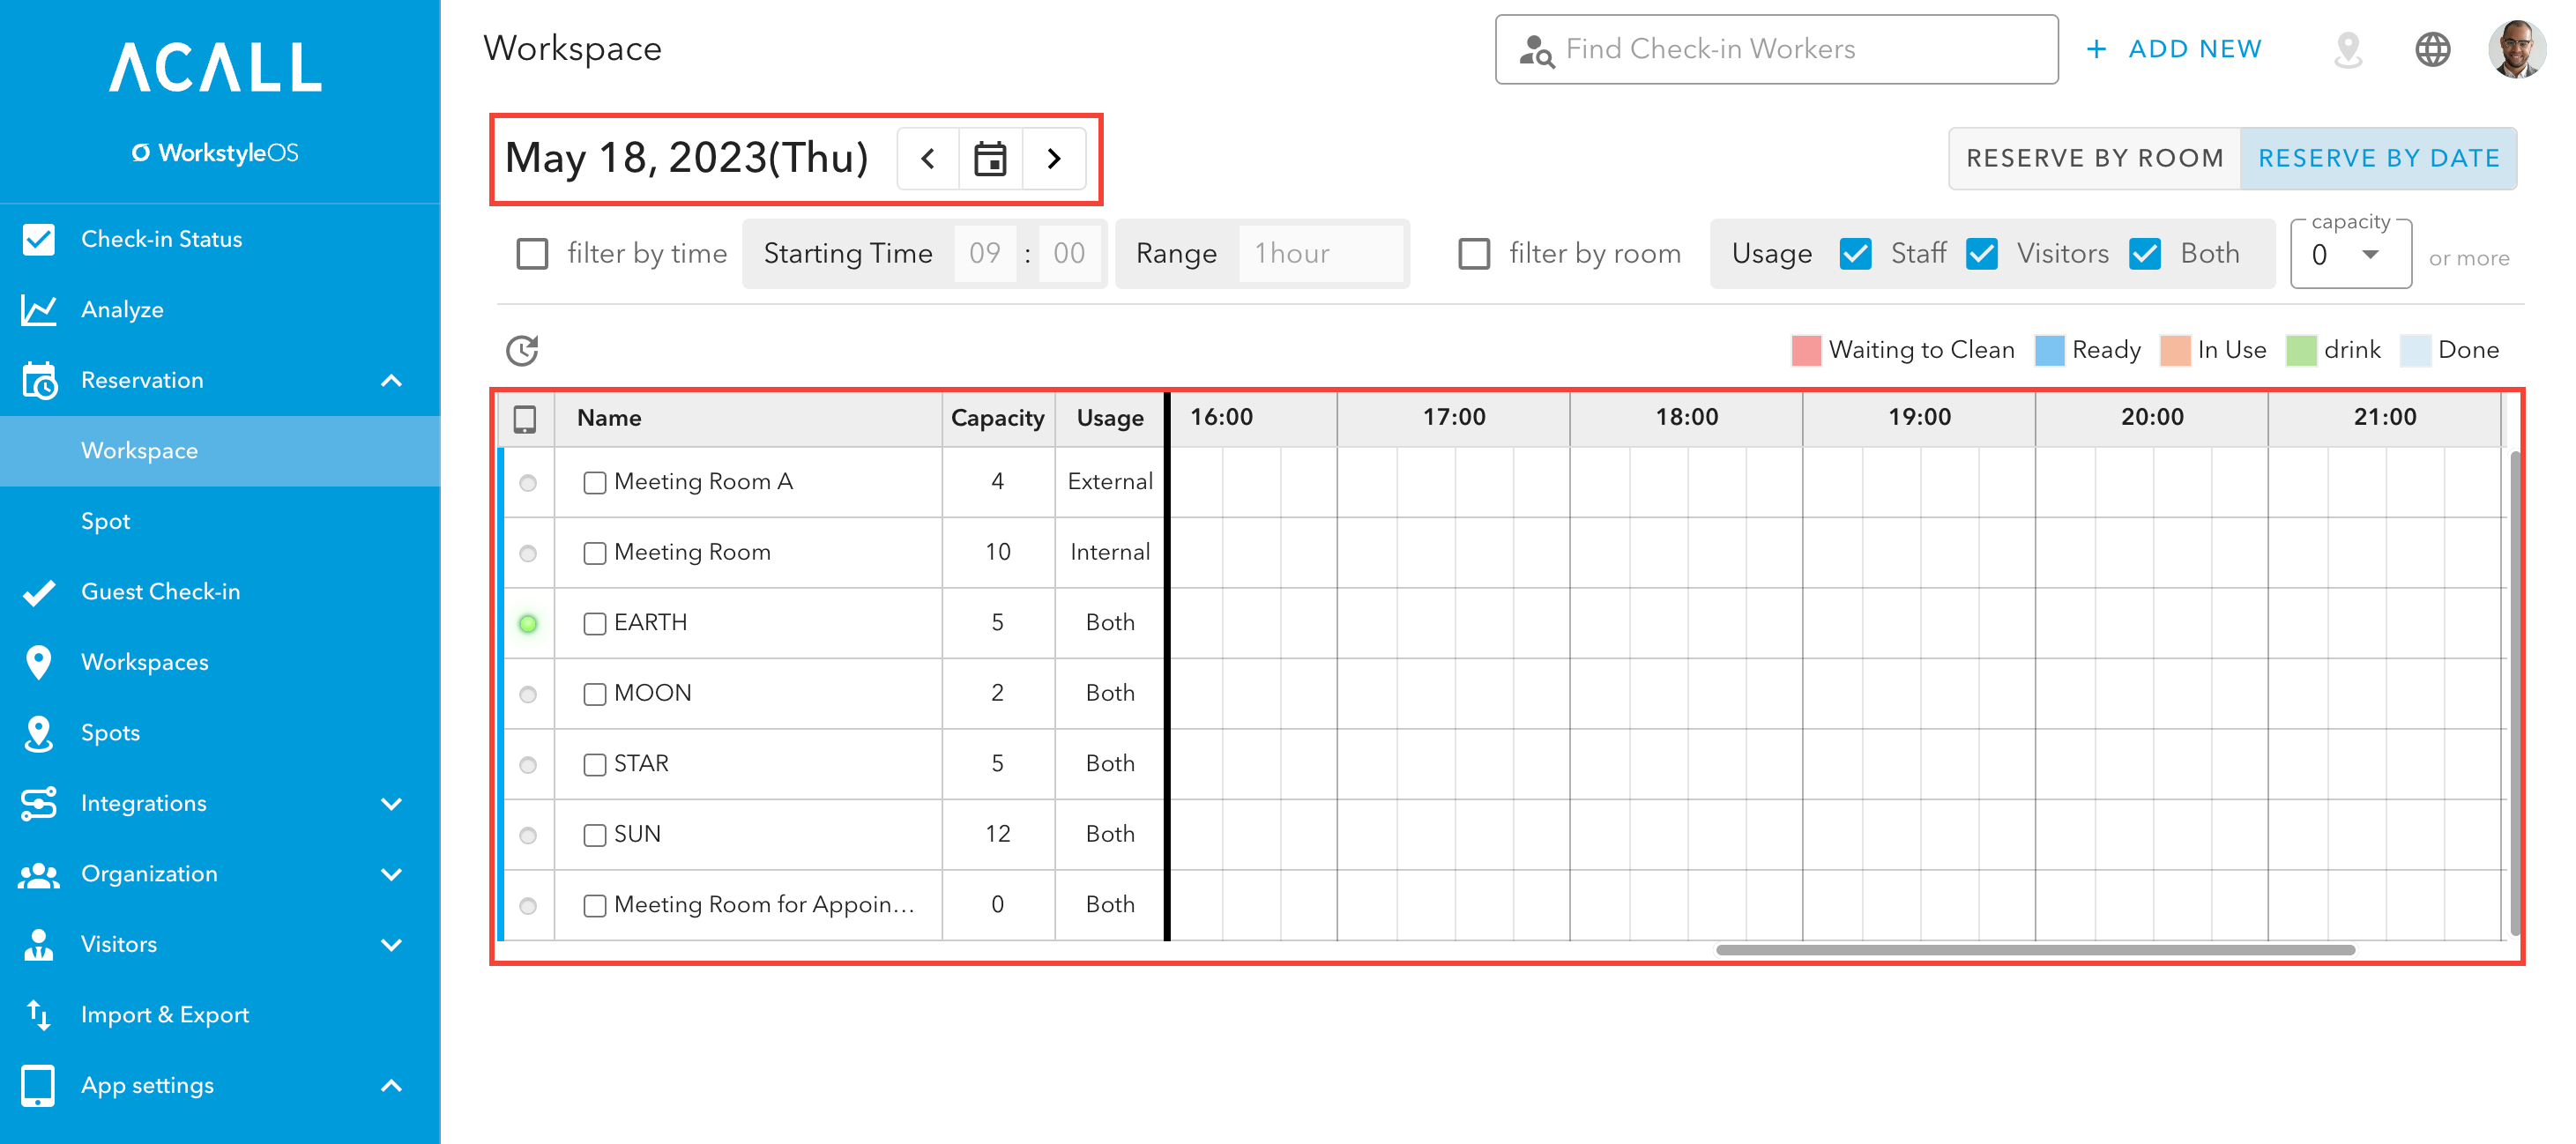Screen dimensions: 2576x1144
Task: Expand the Visitors menu
Action: pos(392,944)
